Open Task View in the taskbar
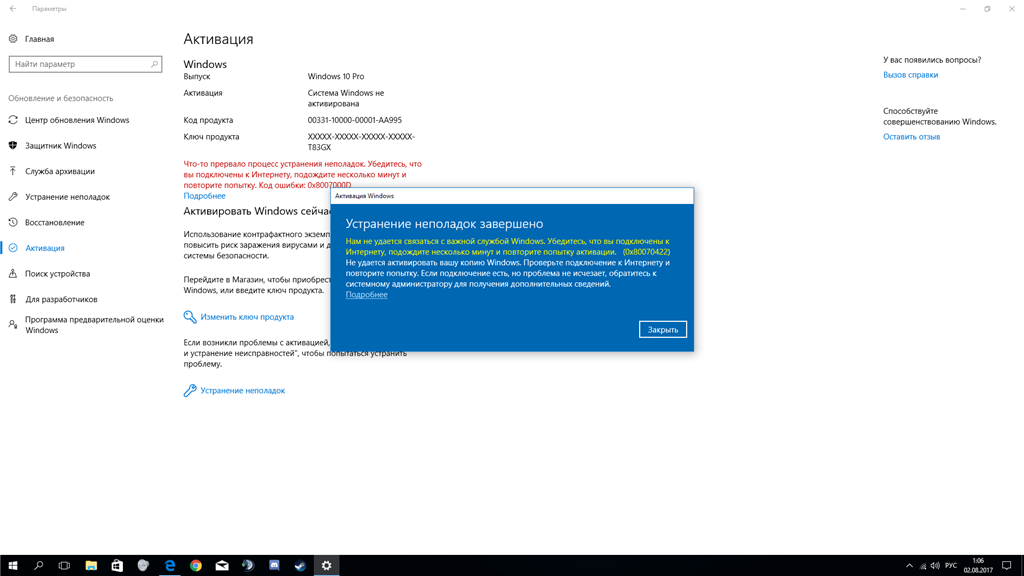Viewport: 1024px width, 576px height. 64,566
